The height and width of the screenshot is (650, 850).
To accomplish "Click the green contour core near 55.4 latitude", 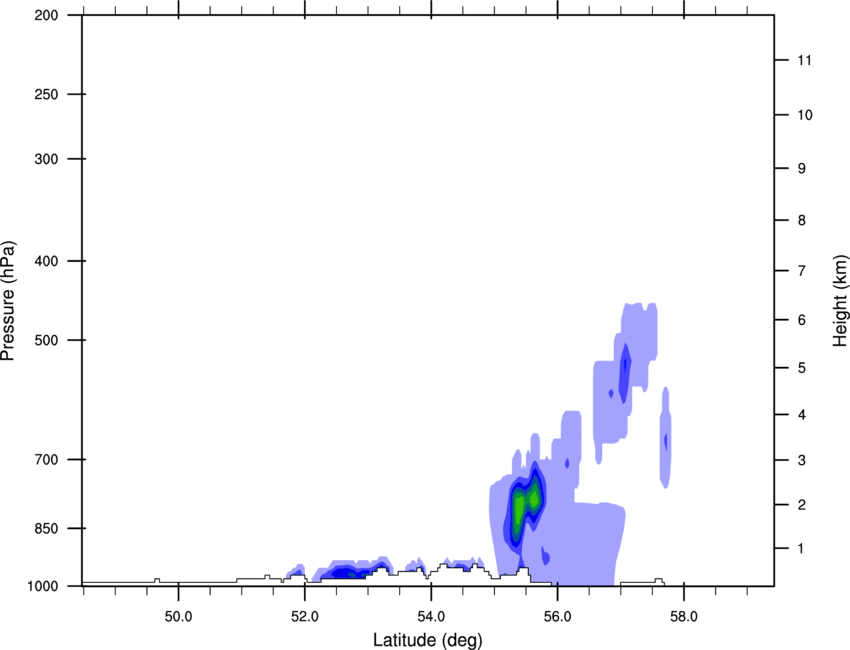I will tap(519, 509).
